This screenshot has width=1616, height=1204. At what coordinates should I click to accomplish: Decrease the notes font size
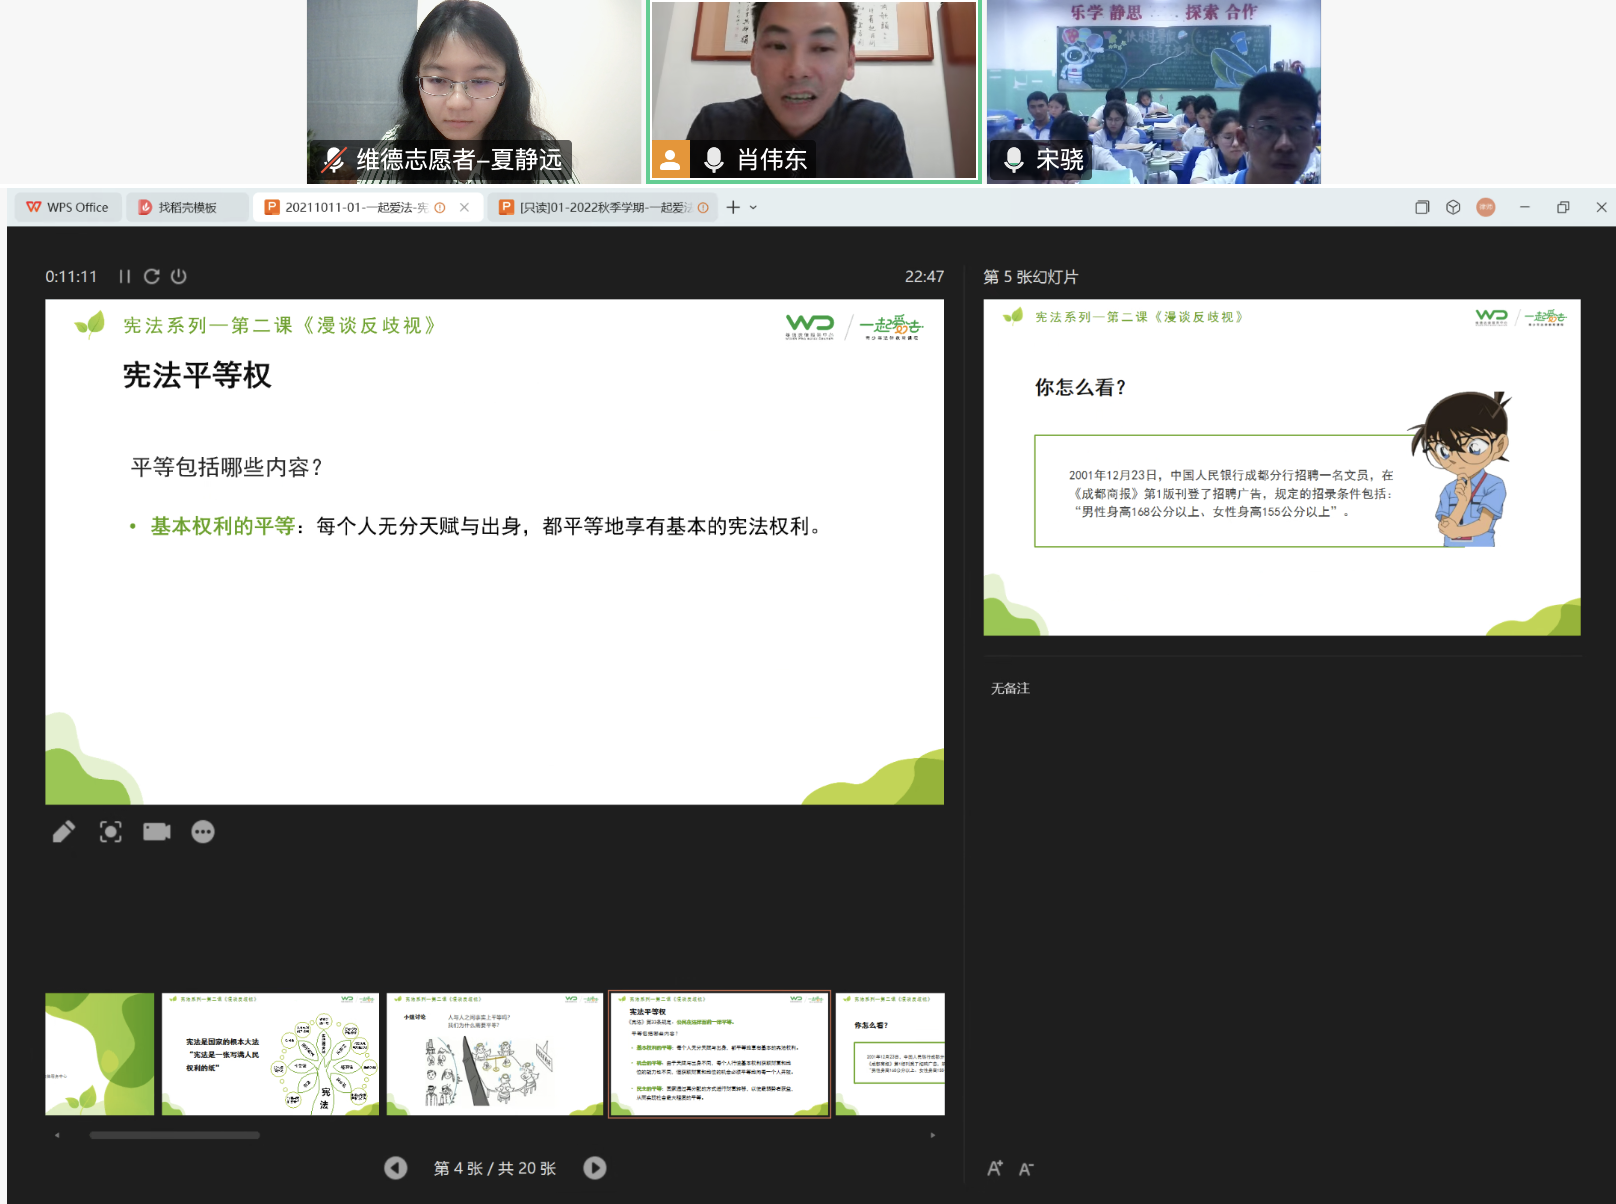tap(1026, 1168)
